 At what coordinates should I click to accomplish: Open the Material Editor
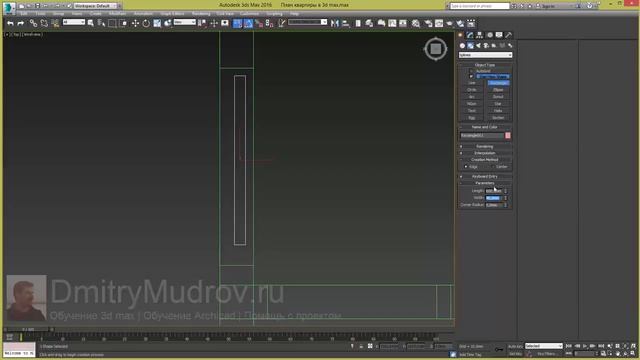(416, 23)
